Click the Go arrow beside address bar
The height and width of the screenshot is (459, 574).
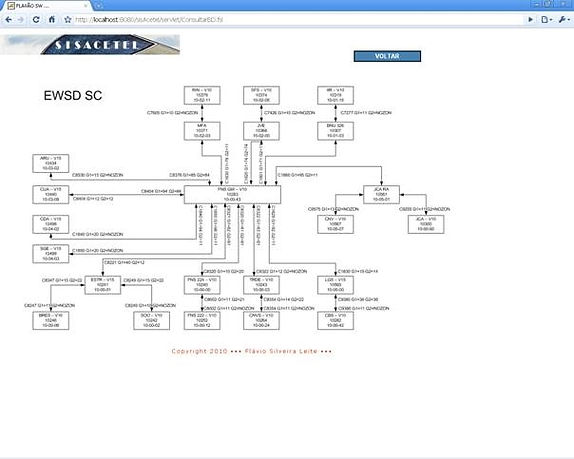click(530, 19)
